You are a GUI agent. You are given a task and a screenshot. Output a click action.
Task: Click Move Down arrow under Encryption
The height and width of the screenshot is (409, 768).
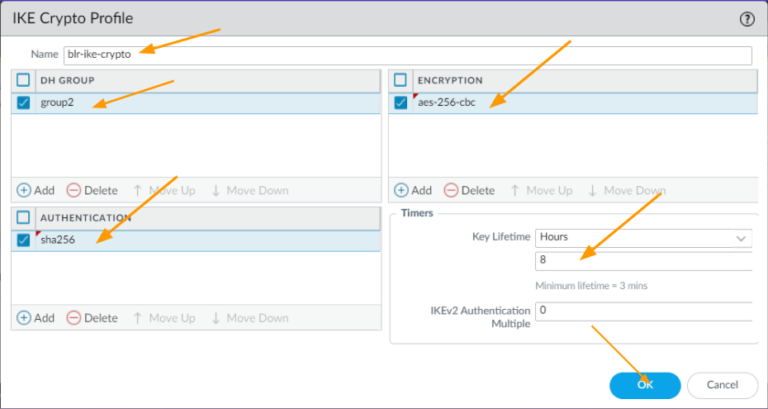point(592,190)
